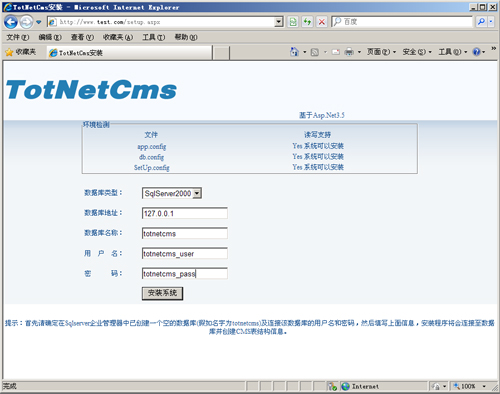Click the 完成 status bar text
This screenshot has height=394, width=500.
point(10,386)
